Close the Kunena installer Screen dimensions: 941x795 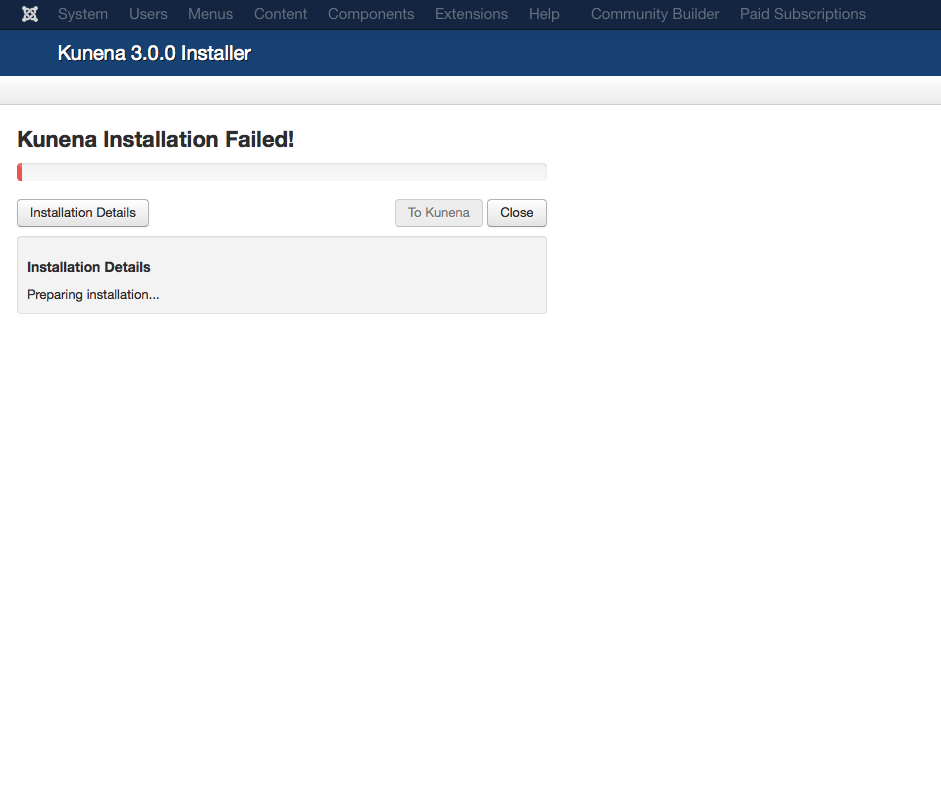pos(517,213)
